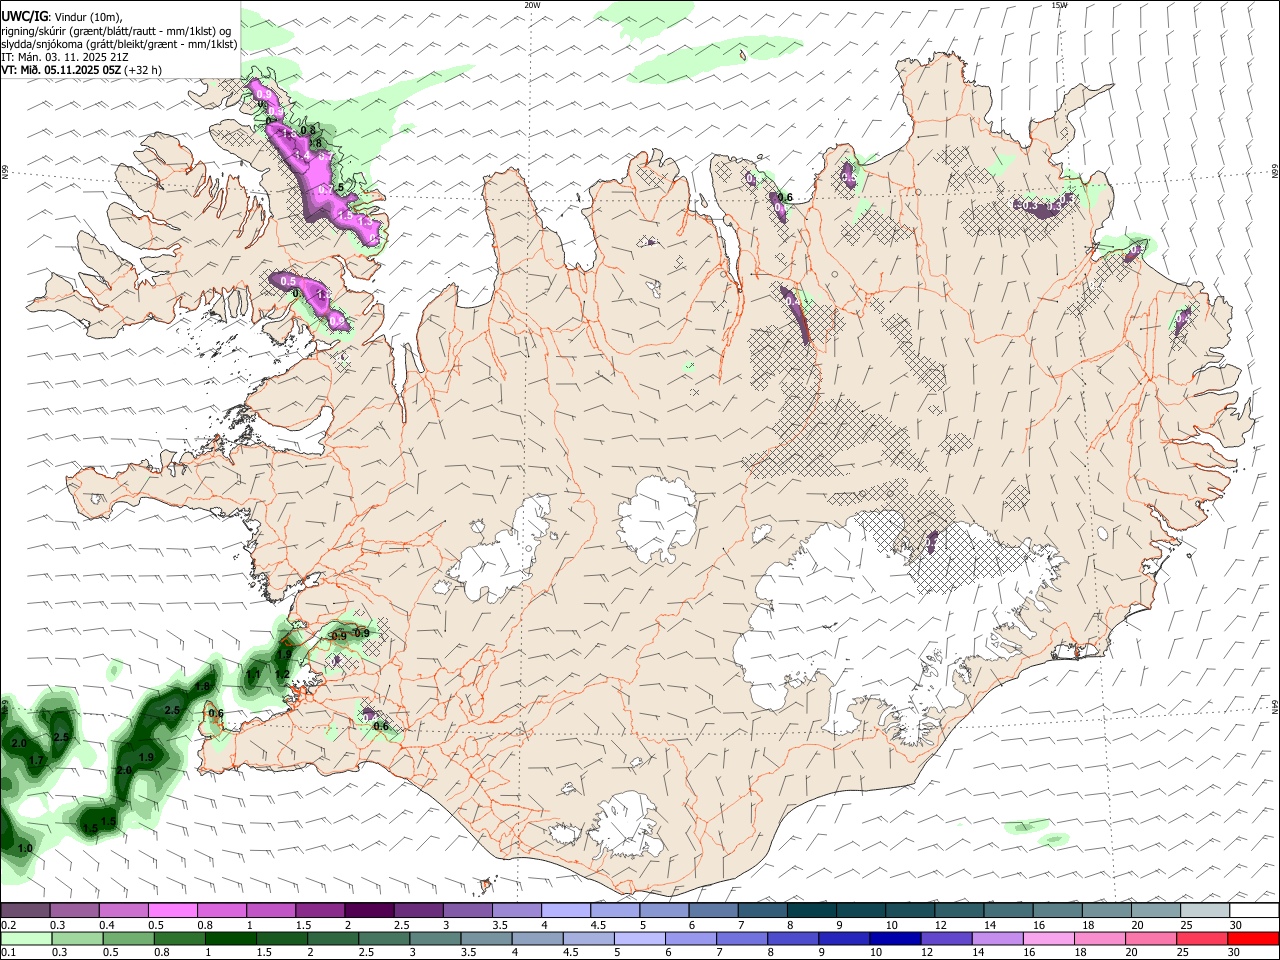Image resolution: width=1280 pixels, height=960 pixels.
Task: Select the "VT: Mið. 05.11.2025 05Z" line
Action: coord(61,70)
